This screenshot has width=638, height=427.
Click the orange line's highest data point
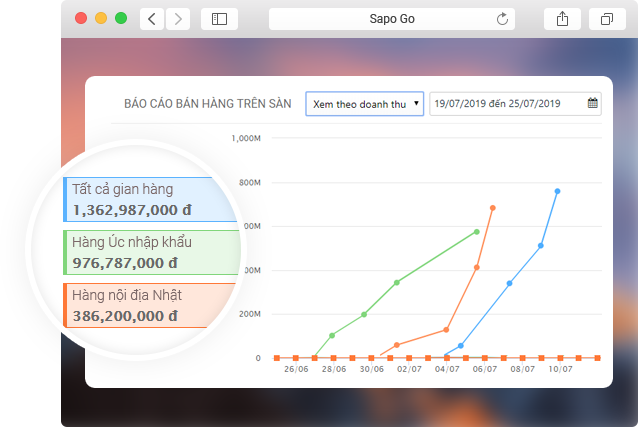[x=492, y=208]
